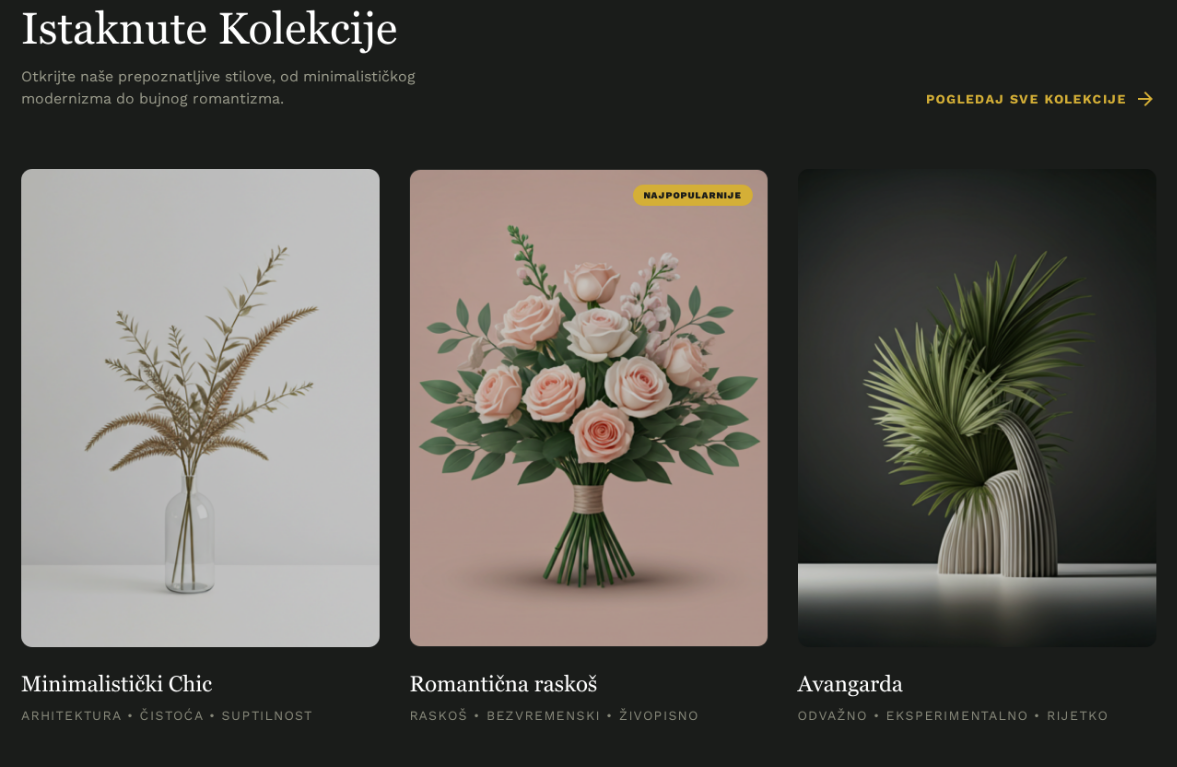The image size is (1177, 767).
Task: Select the Raskoš tag
Action: [438, 716]
